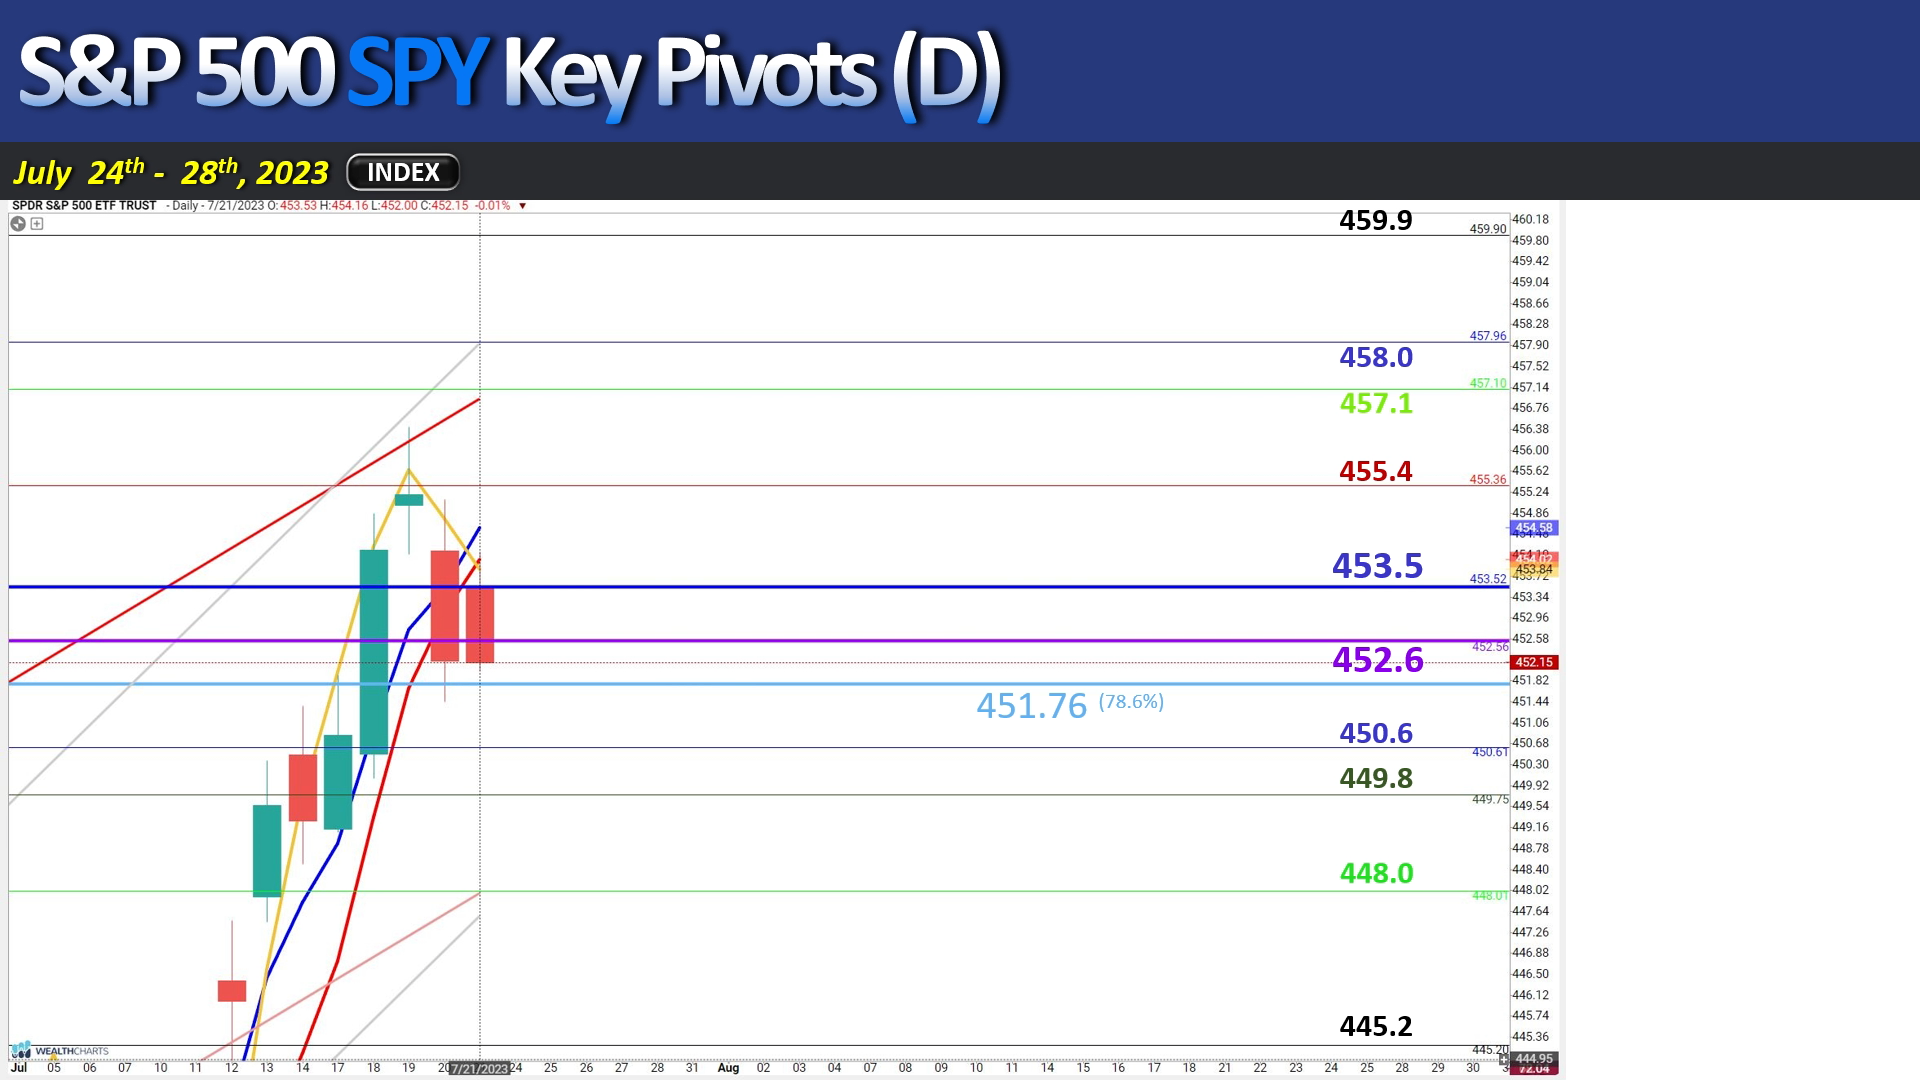The width and height of the screenshot is (1920, 1080).
Task: Click the green 457.1 pivot label
Action: click(x=1376, y=403)
